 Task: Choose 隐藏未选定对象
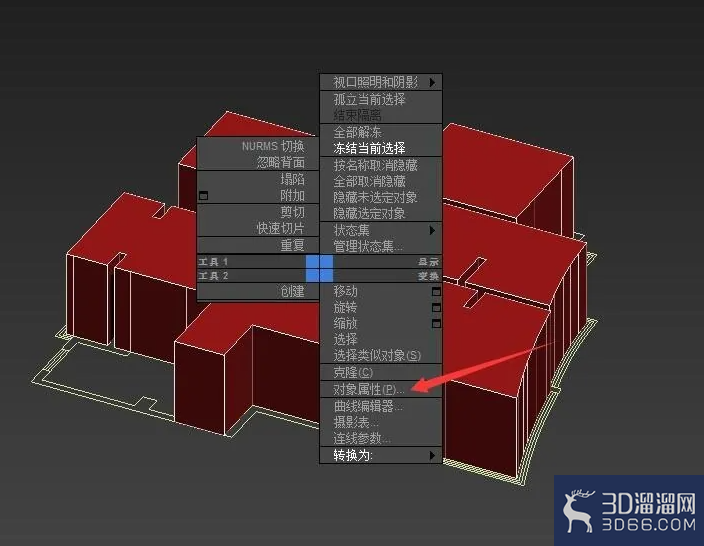pyautogui.click(x=381, y=198)
